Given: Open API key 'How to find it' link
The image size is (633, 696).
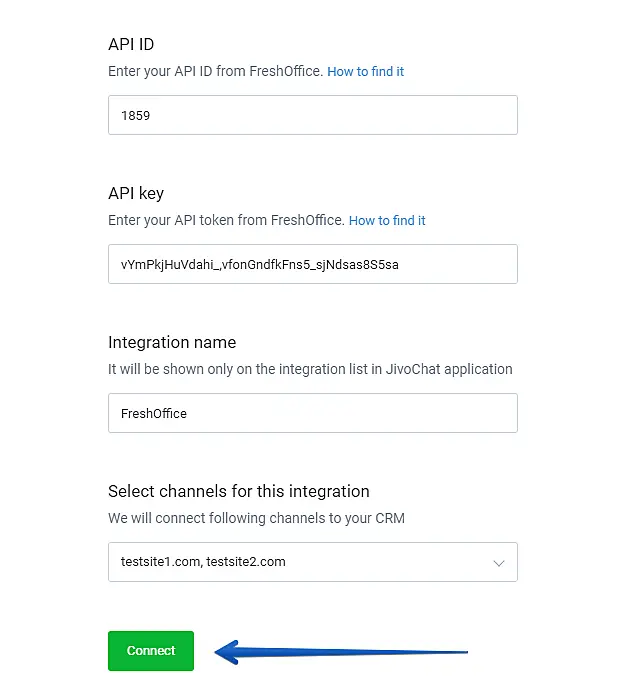Looking at the screenshot, I should [x=387, y=221].
